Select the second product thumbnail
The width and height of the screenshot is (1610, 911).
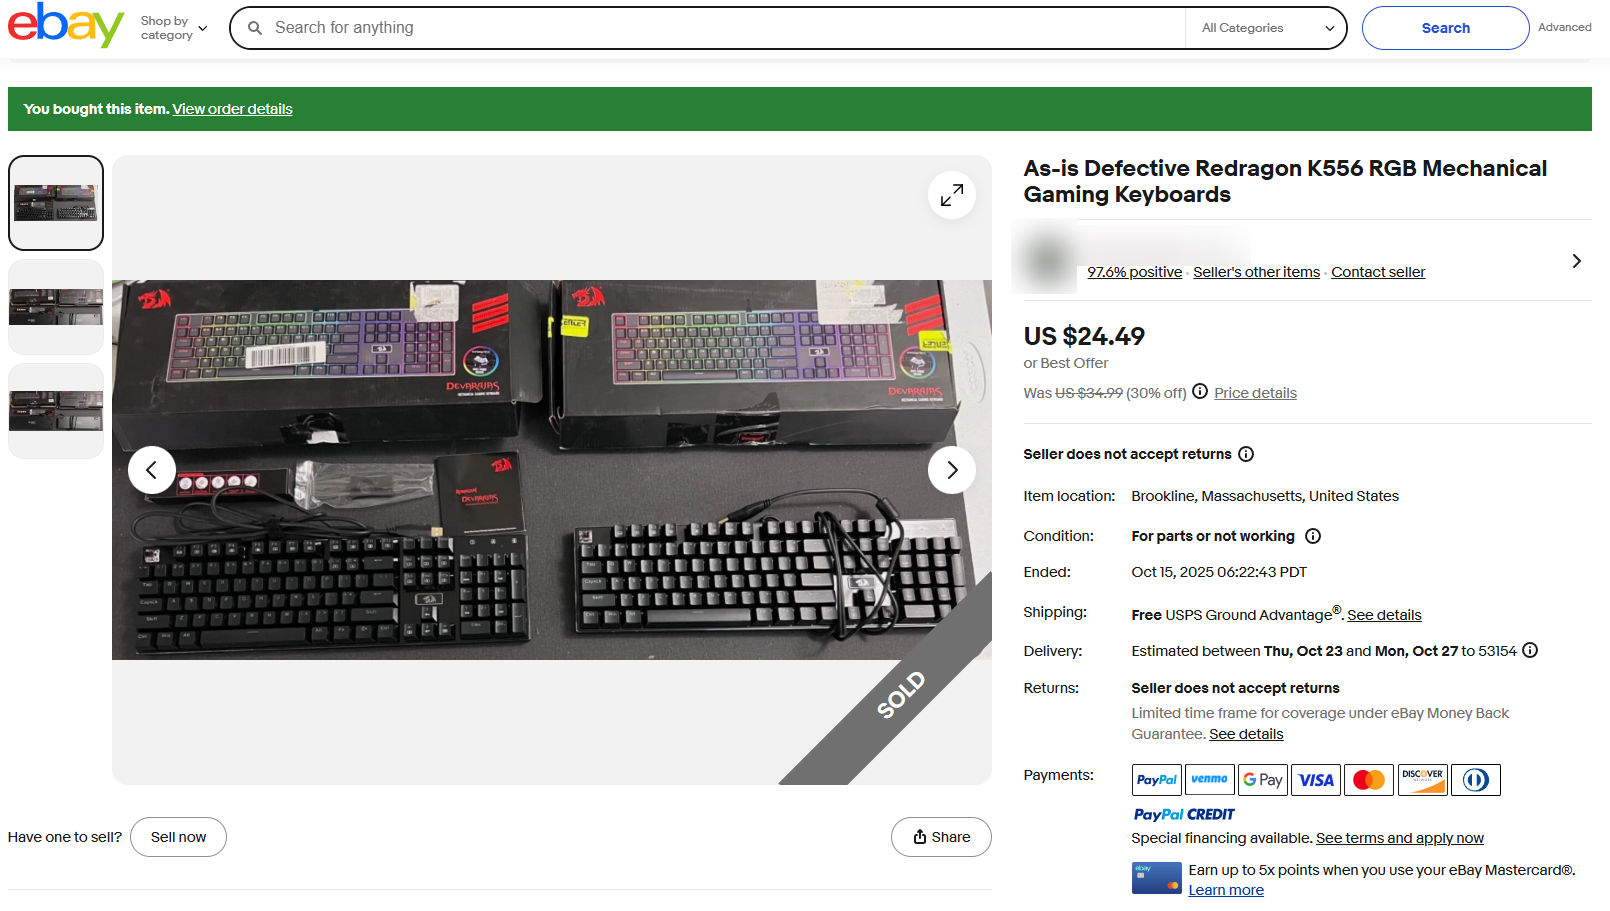click(56, 307)
